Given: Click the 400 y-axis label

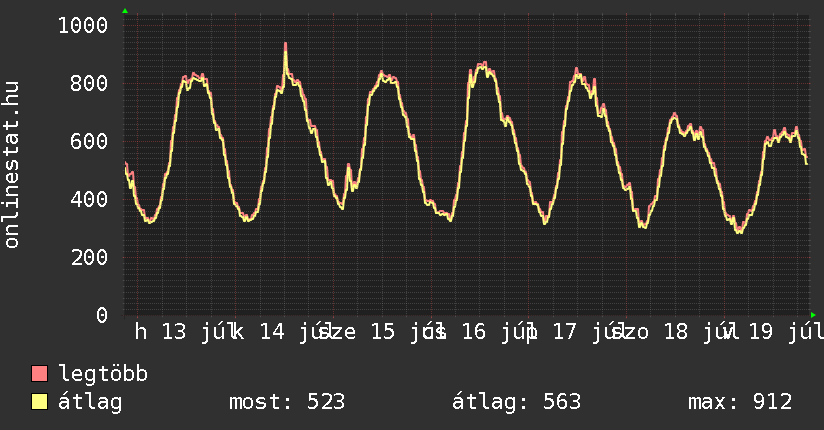Looking at the screenshot, I should point(89,199).
